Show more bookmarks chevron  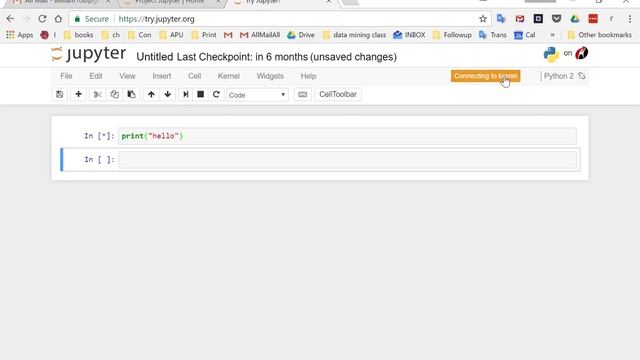[x=552, y=35]
